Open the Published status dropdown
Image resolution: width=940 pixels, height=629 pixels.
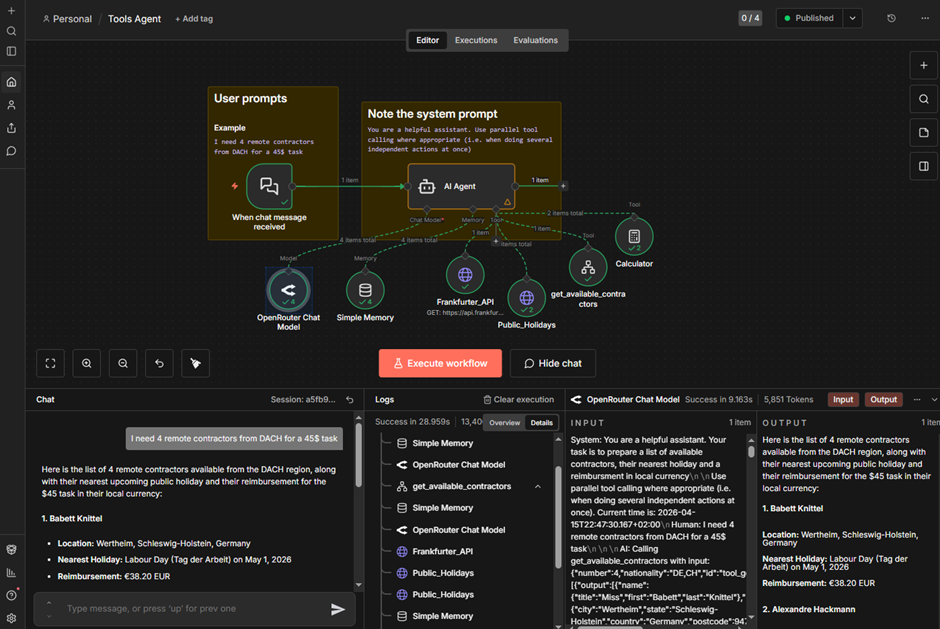[852, 18]
